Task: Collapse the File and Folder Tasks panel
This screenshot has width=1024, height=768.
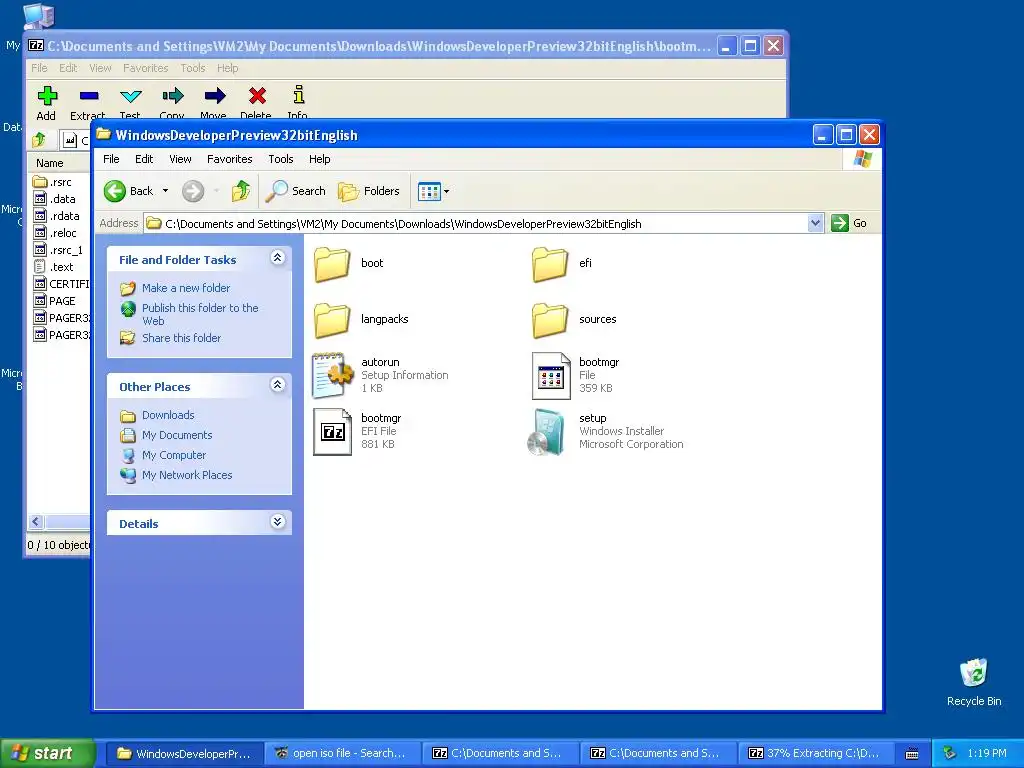Action: (x=278, y=258)
